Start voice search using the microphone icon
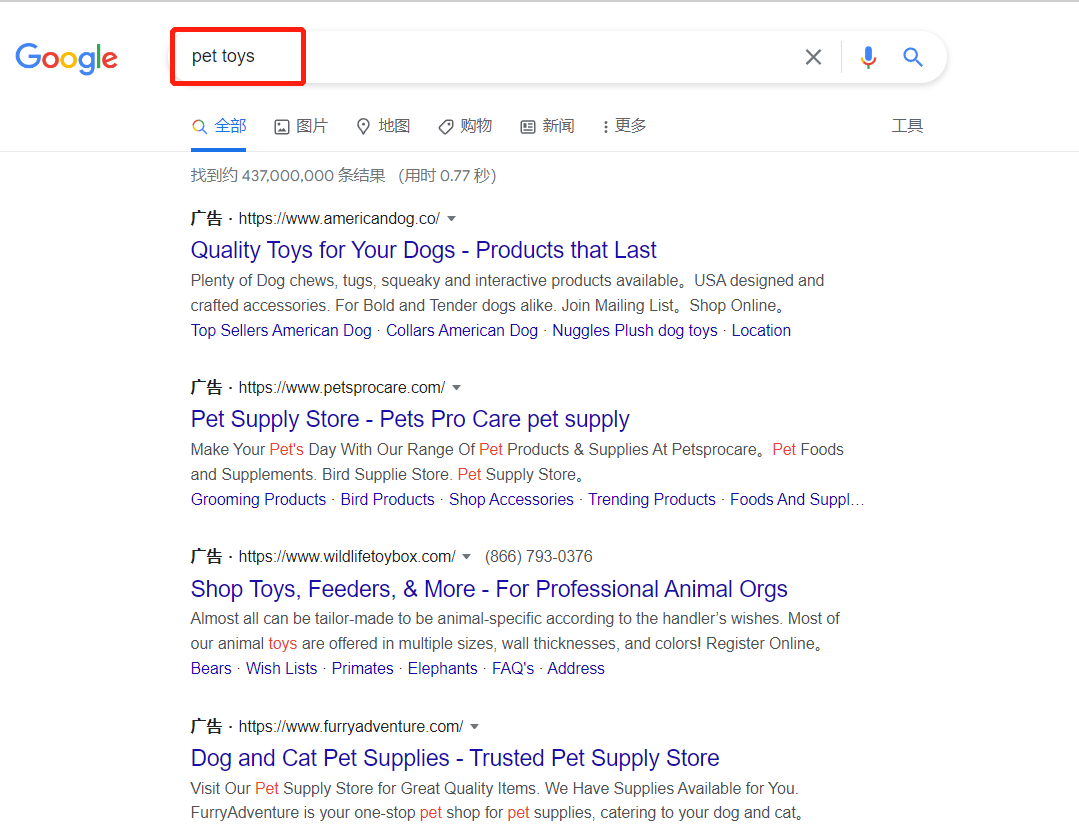This screenshot has width=1079, height=836. pyautogui.click(x=867, y=57)
